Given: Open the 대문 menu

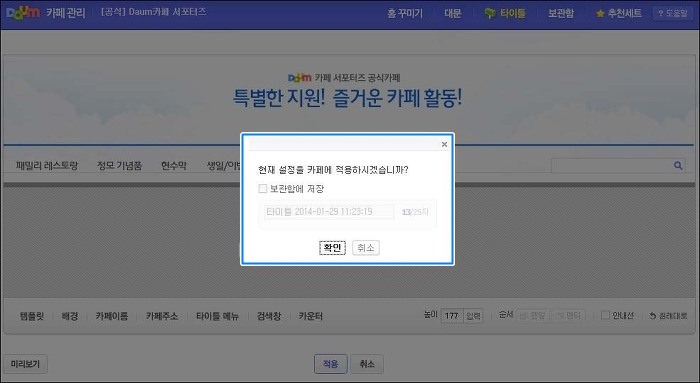Looking at the screenshot, I should tap(453, 13).
